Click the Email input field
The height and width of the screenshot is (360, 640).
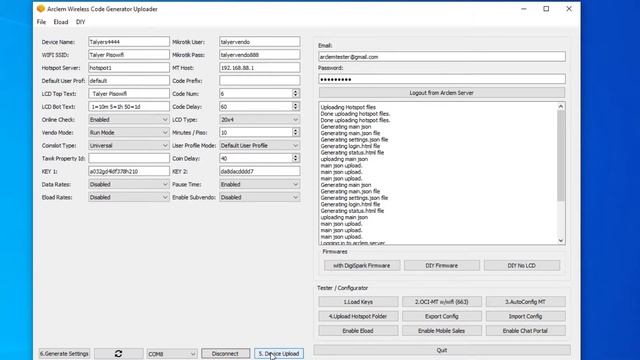tap(442, 57)
